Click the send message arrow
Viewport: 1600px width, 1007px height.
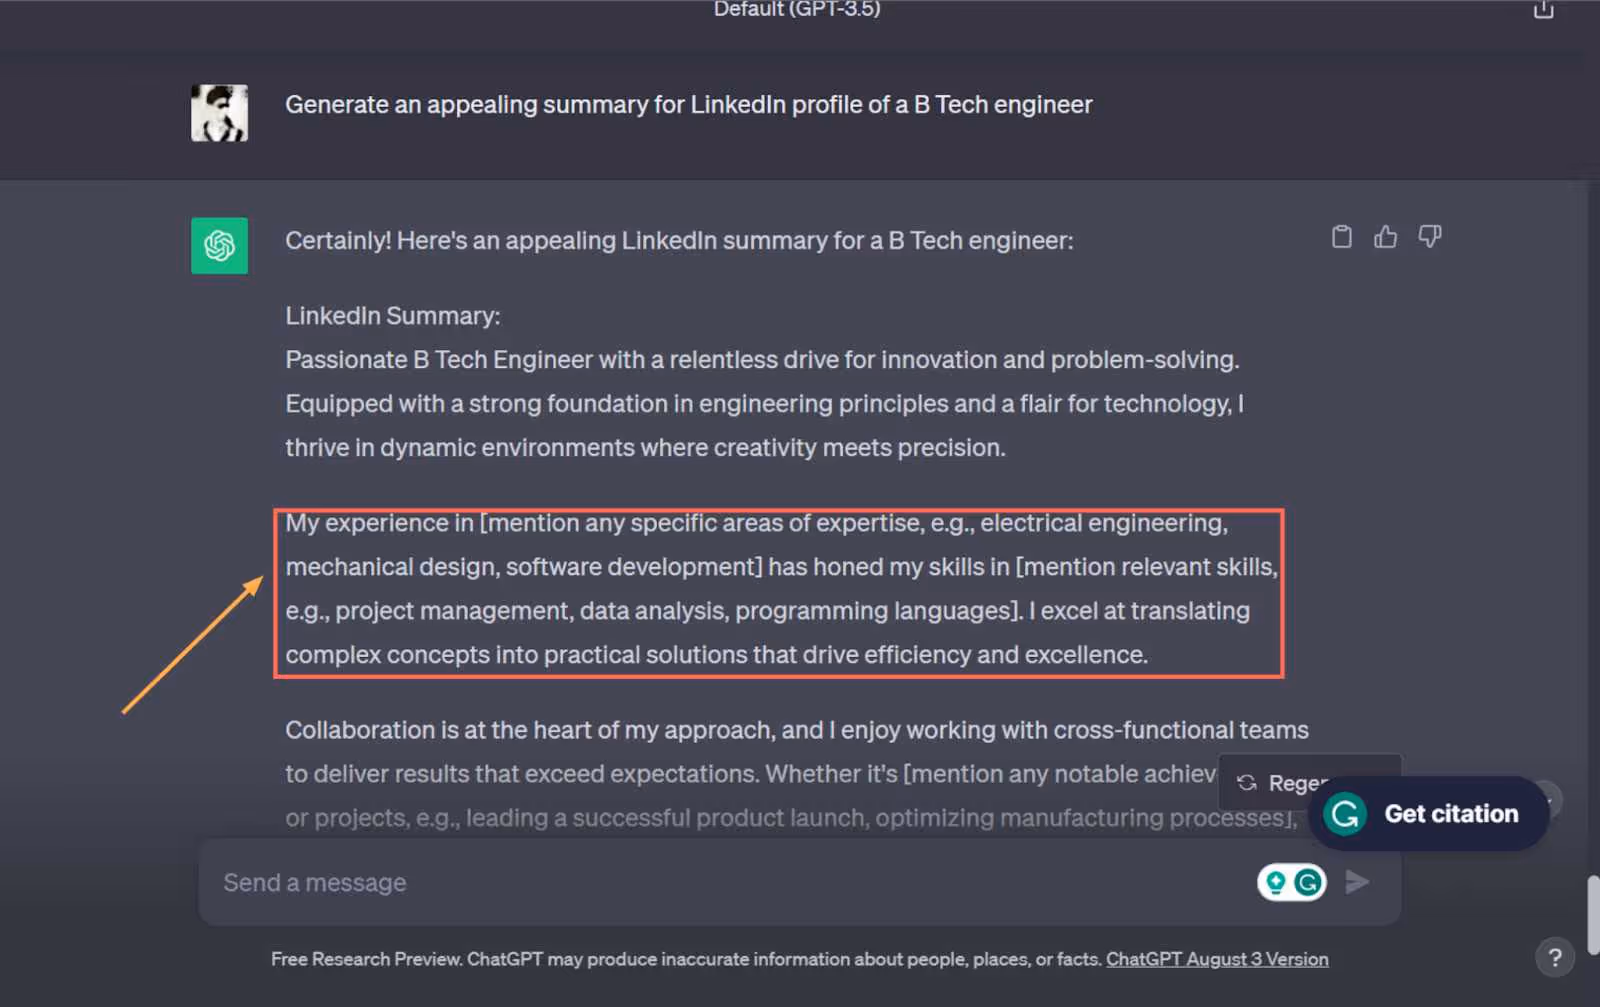coord(1358,881)
